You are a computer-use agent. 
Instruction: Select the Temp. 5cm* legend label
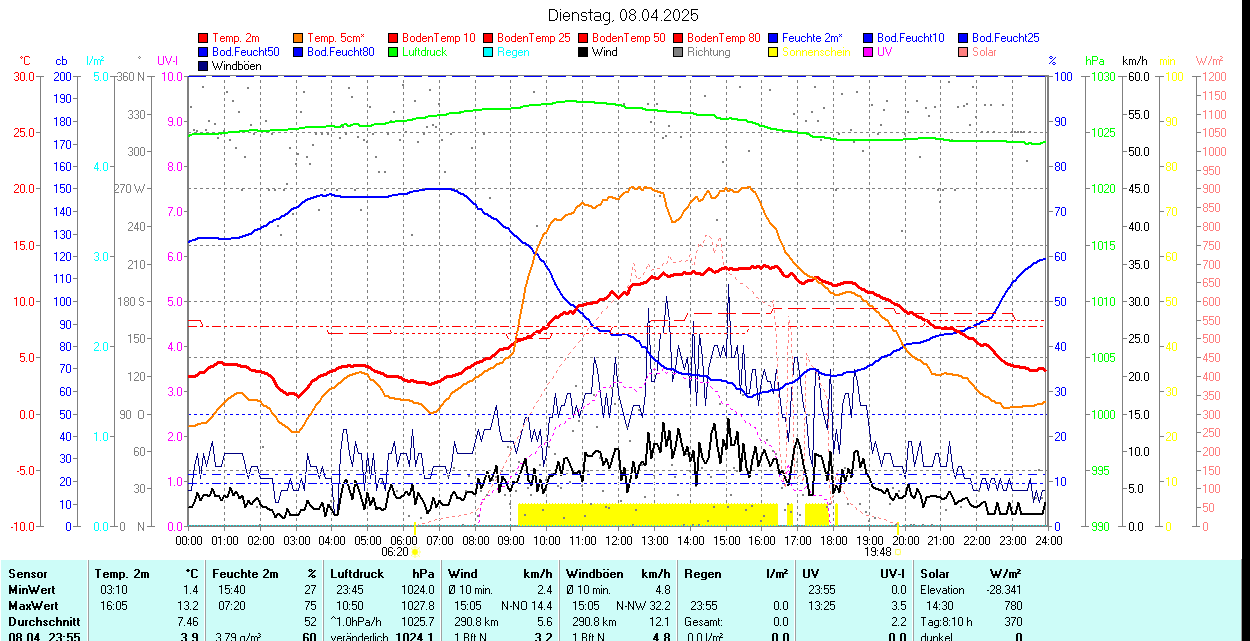click(336, 38)
